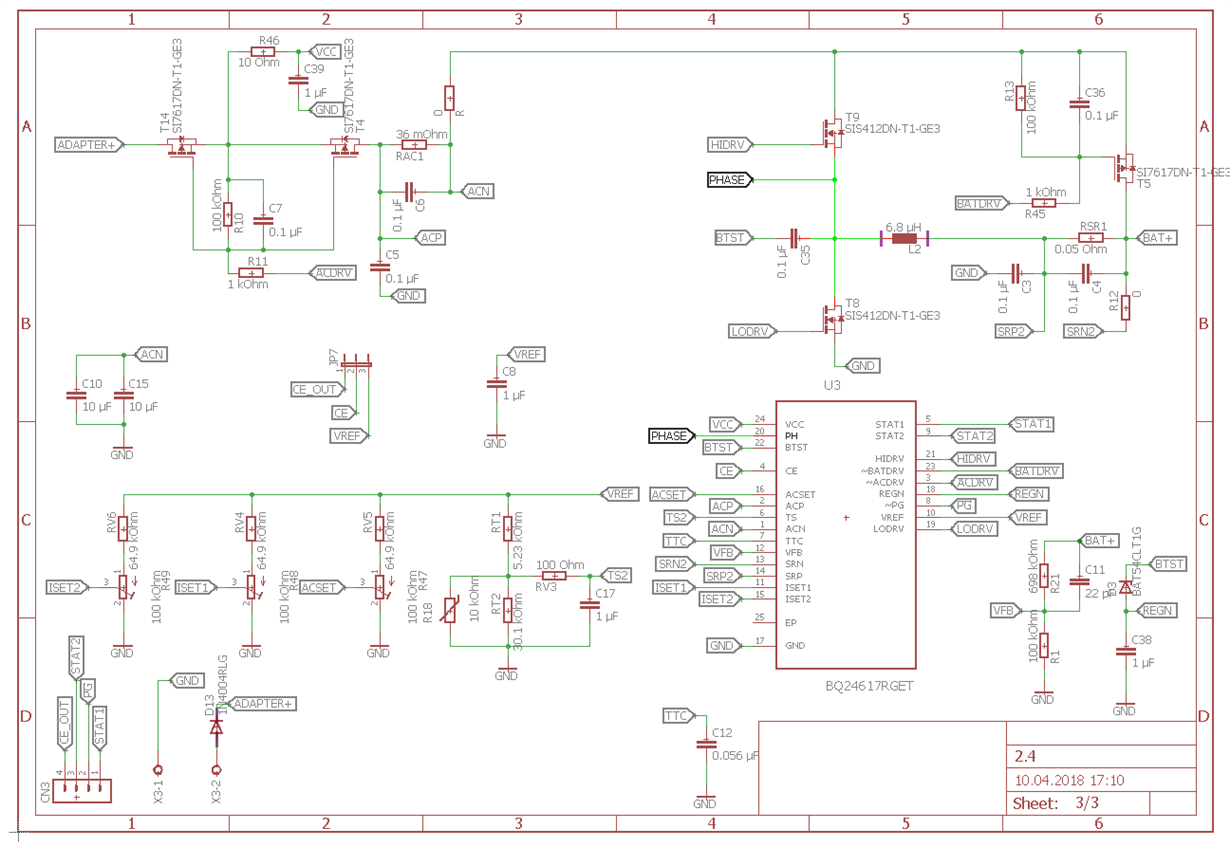Screen dimensions: 1230x865
Task: Click capacitor C6 symbol
Action: pyautogui.click(x=410, y=190)
